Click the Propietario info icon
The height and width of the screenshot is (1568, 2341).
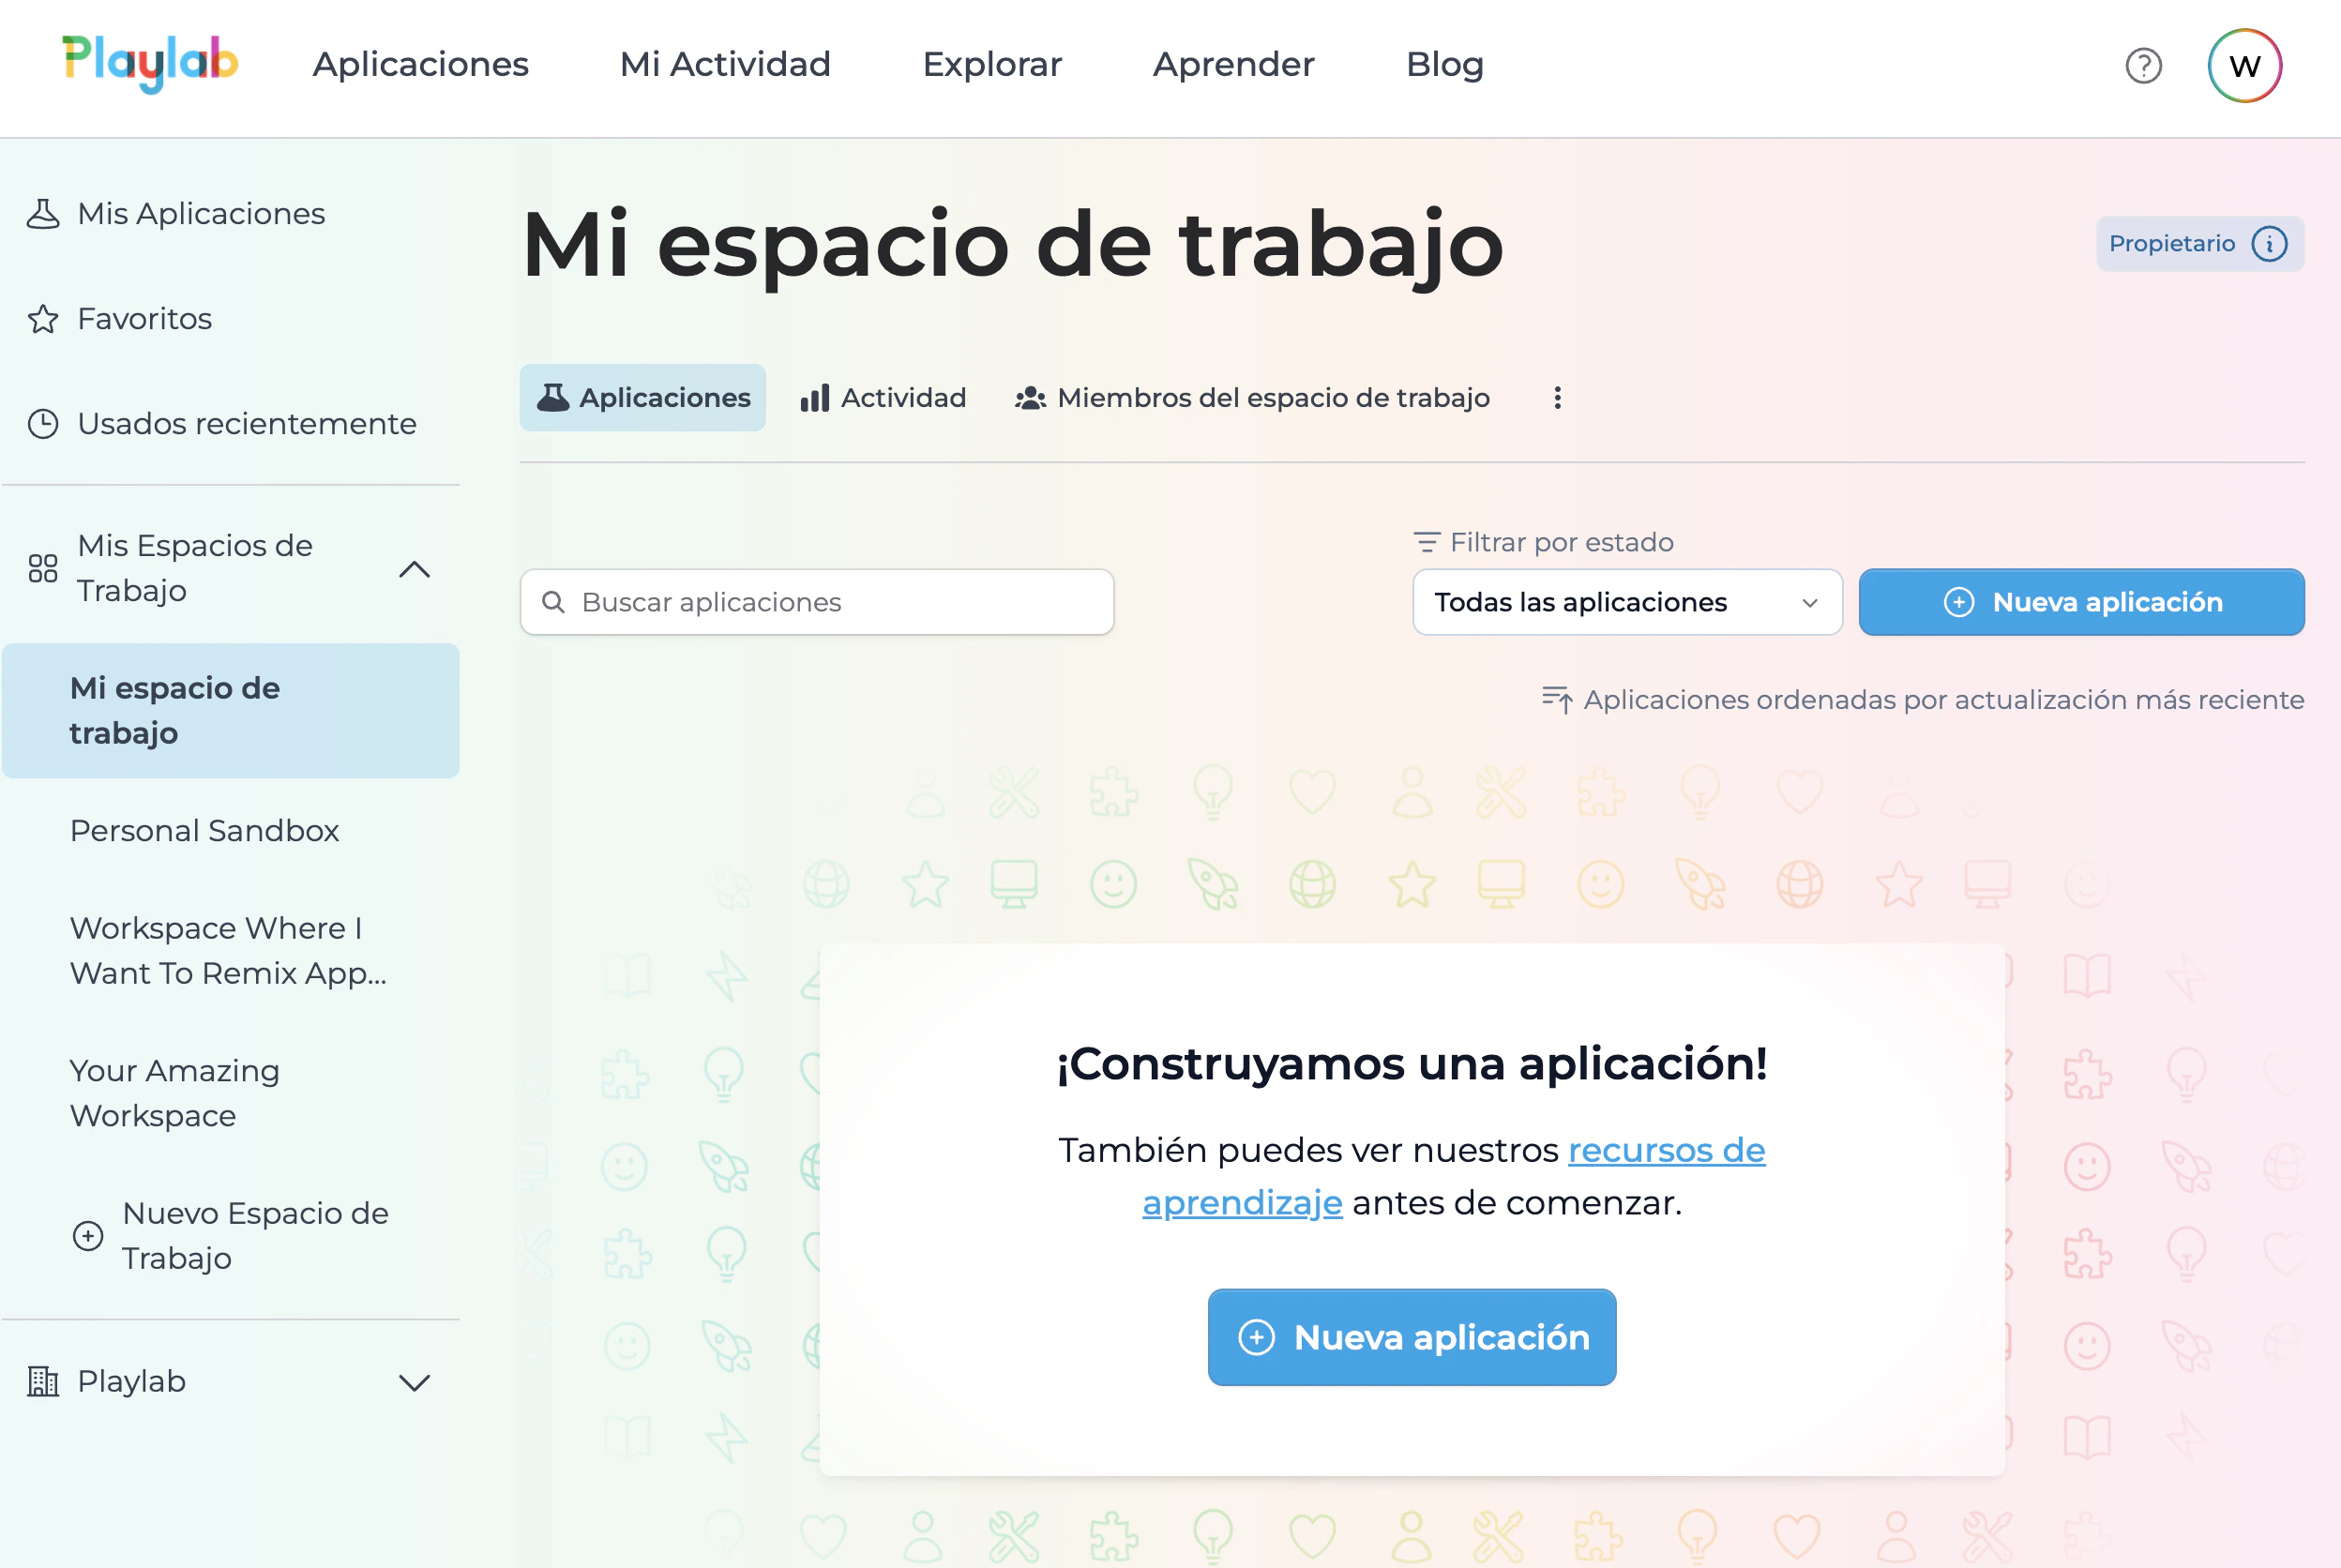point(2269,244)
